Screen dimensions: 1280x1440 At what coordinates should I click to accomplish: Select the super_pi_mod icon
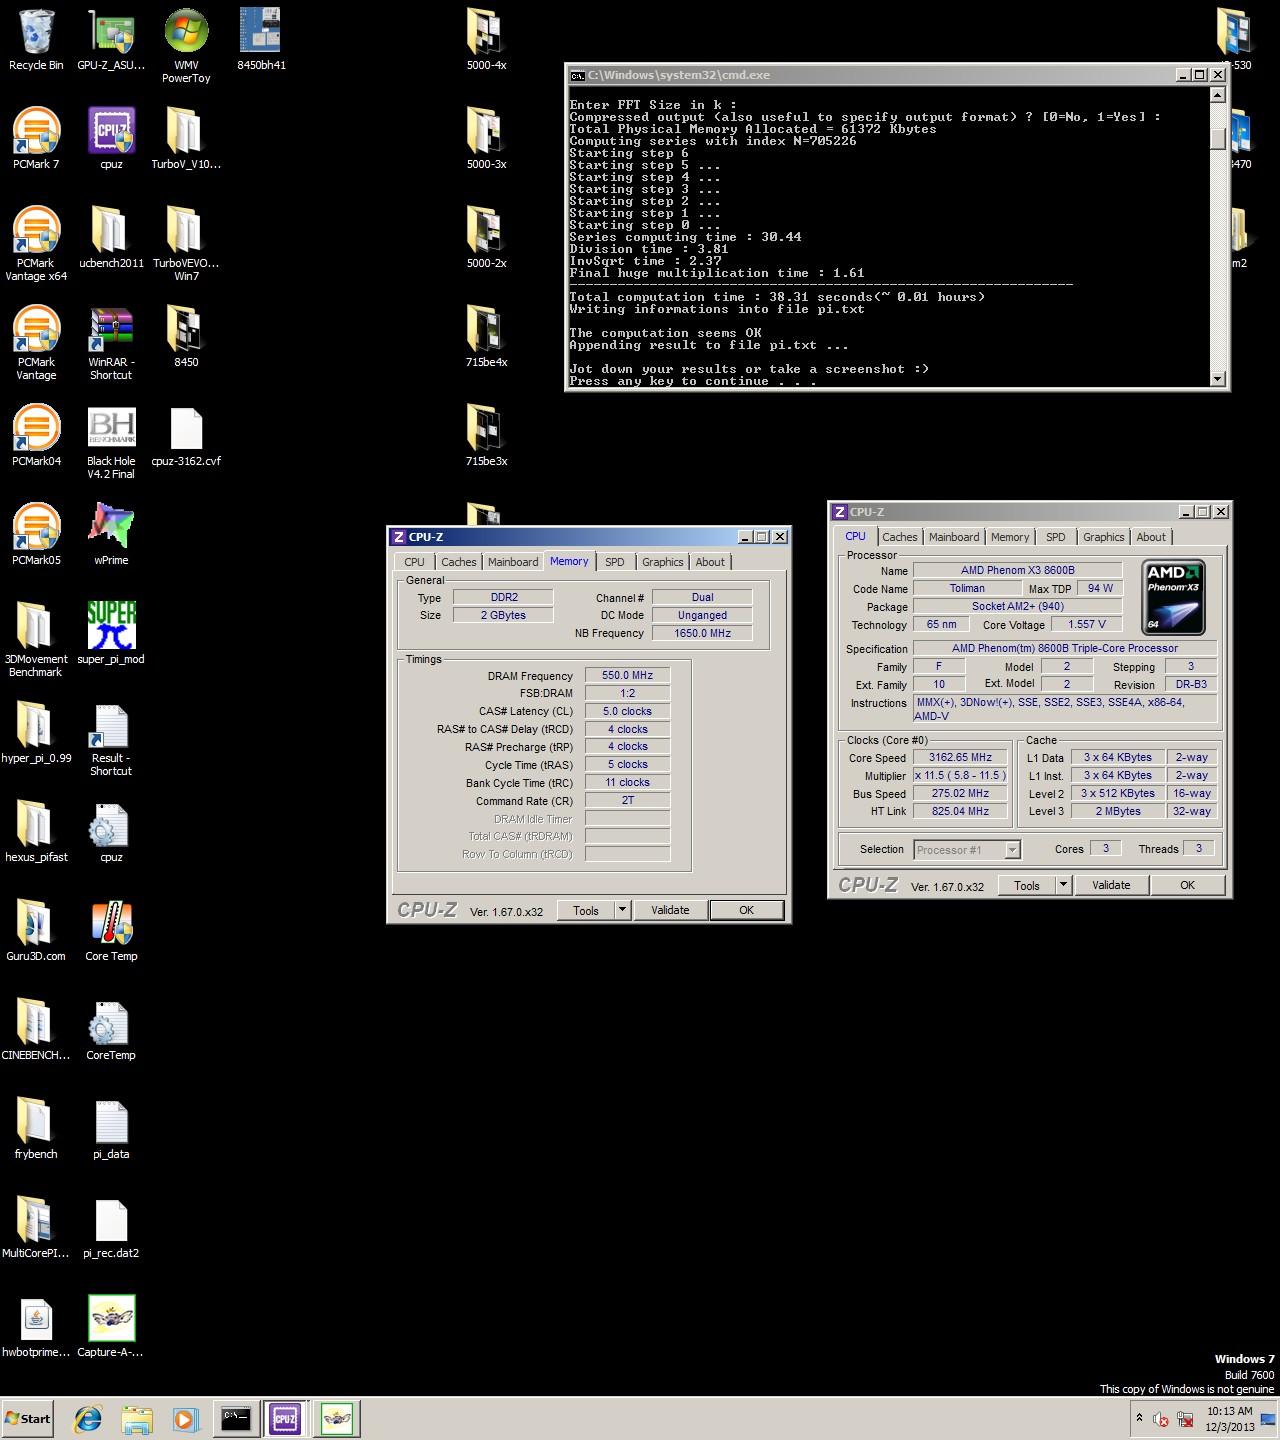[111, 634]
